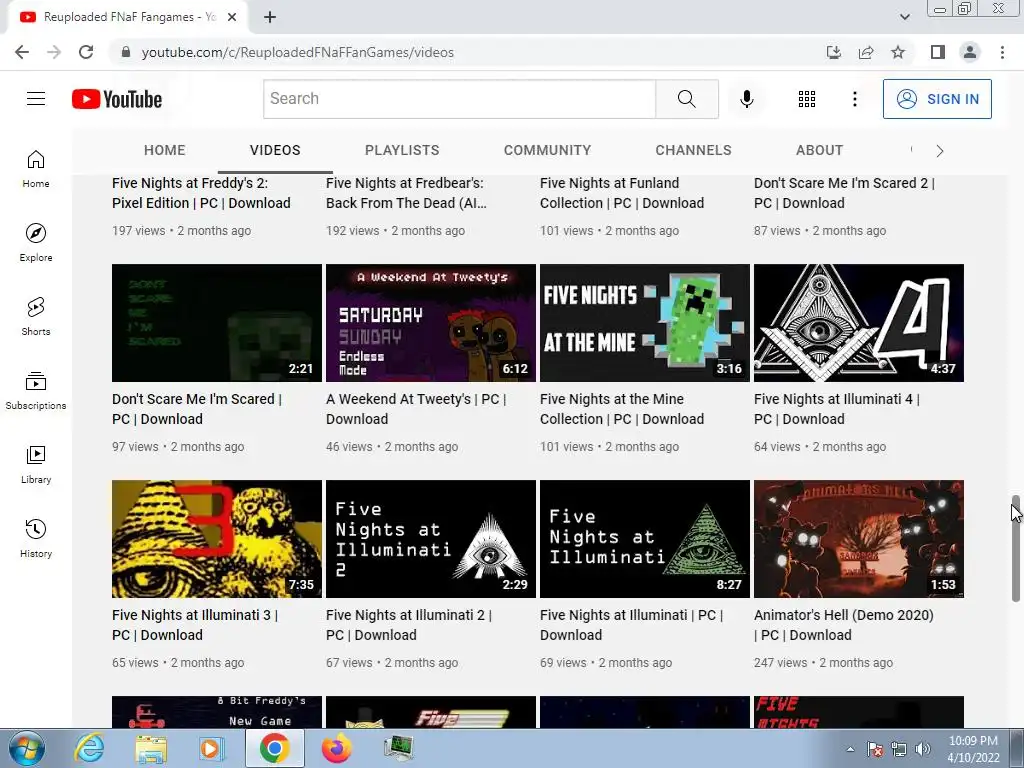This screenshot has height=768, width=1024.
Task: Open the ABOUT tab
Action: click(x=820, y=150)
